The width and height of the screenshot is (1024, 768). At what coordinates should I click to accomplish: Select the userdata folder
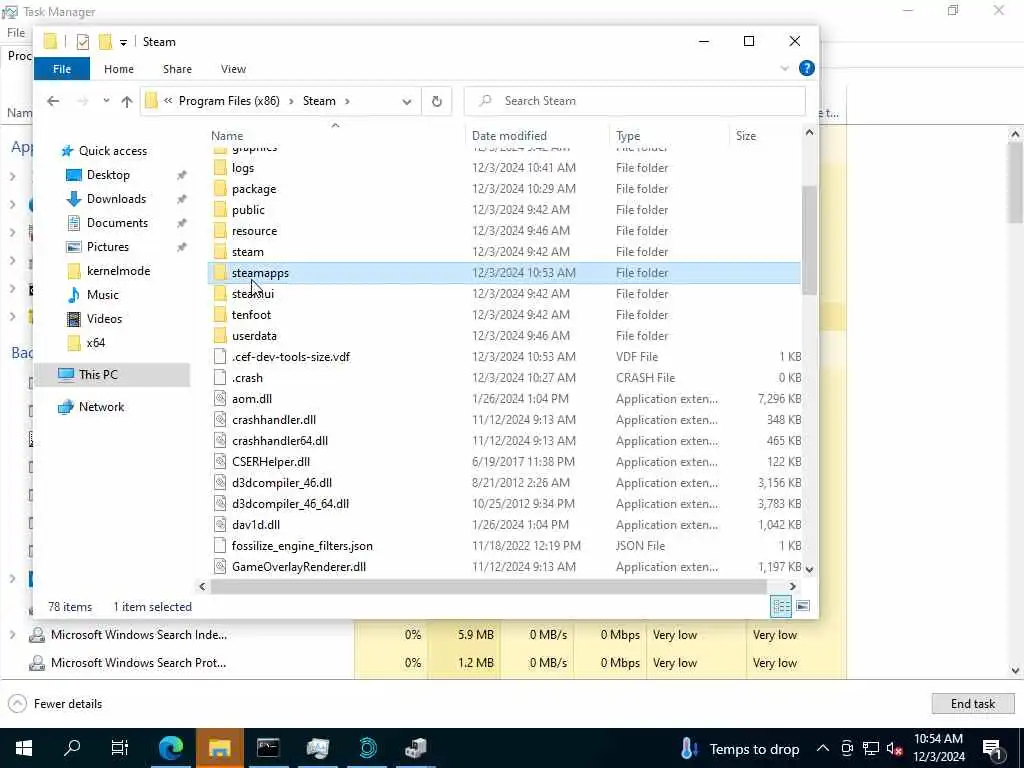tap(504, 336)
